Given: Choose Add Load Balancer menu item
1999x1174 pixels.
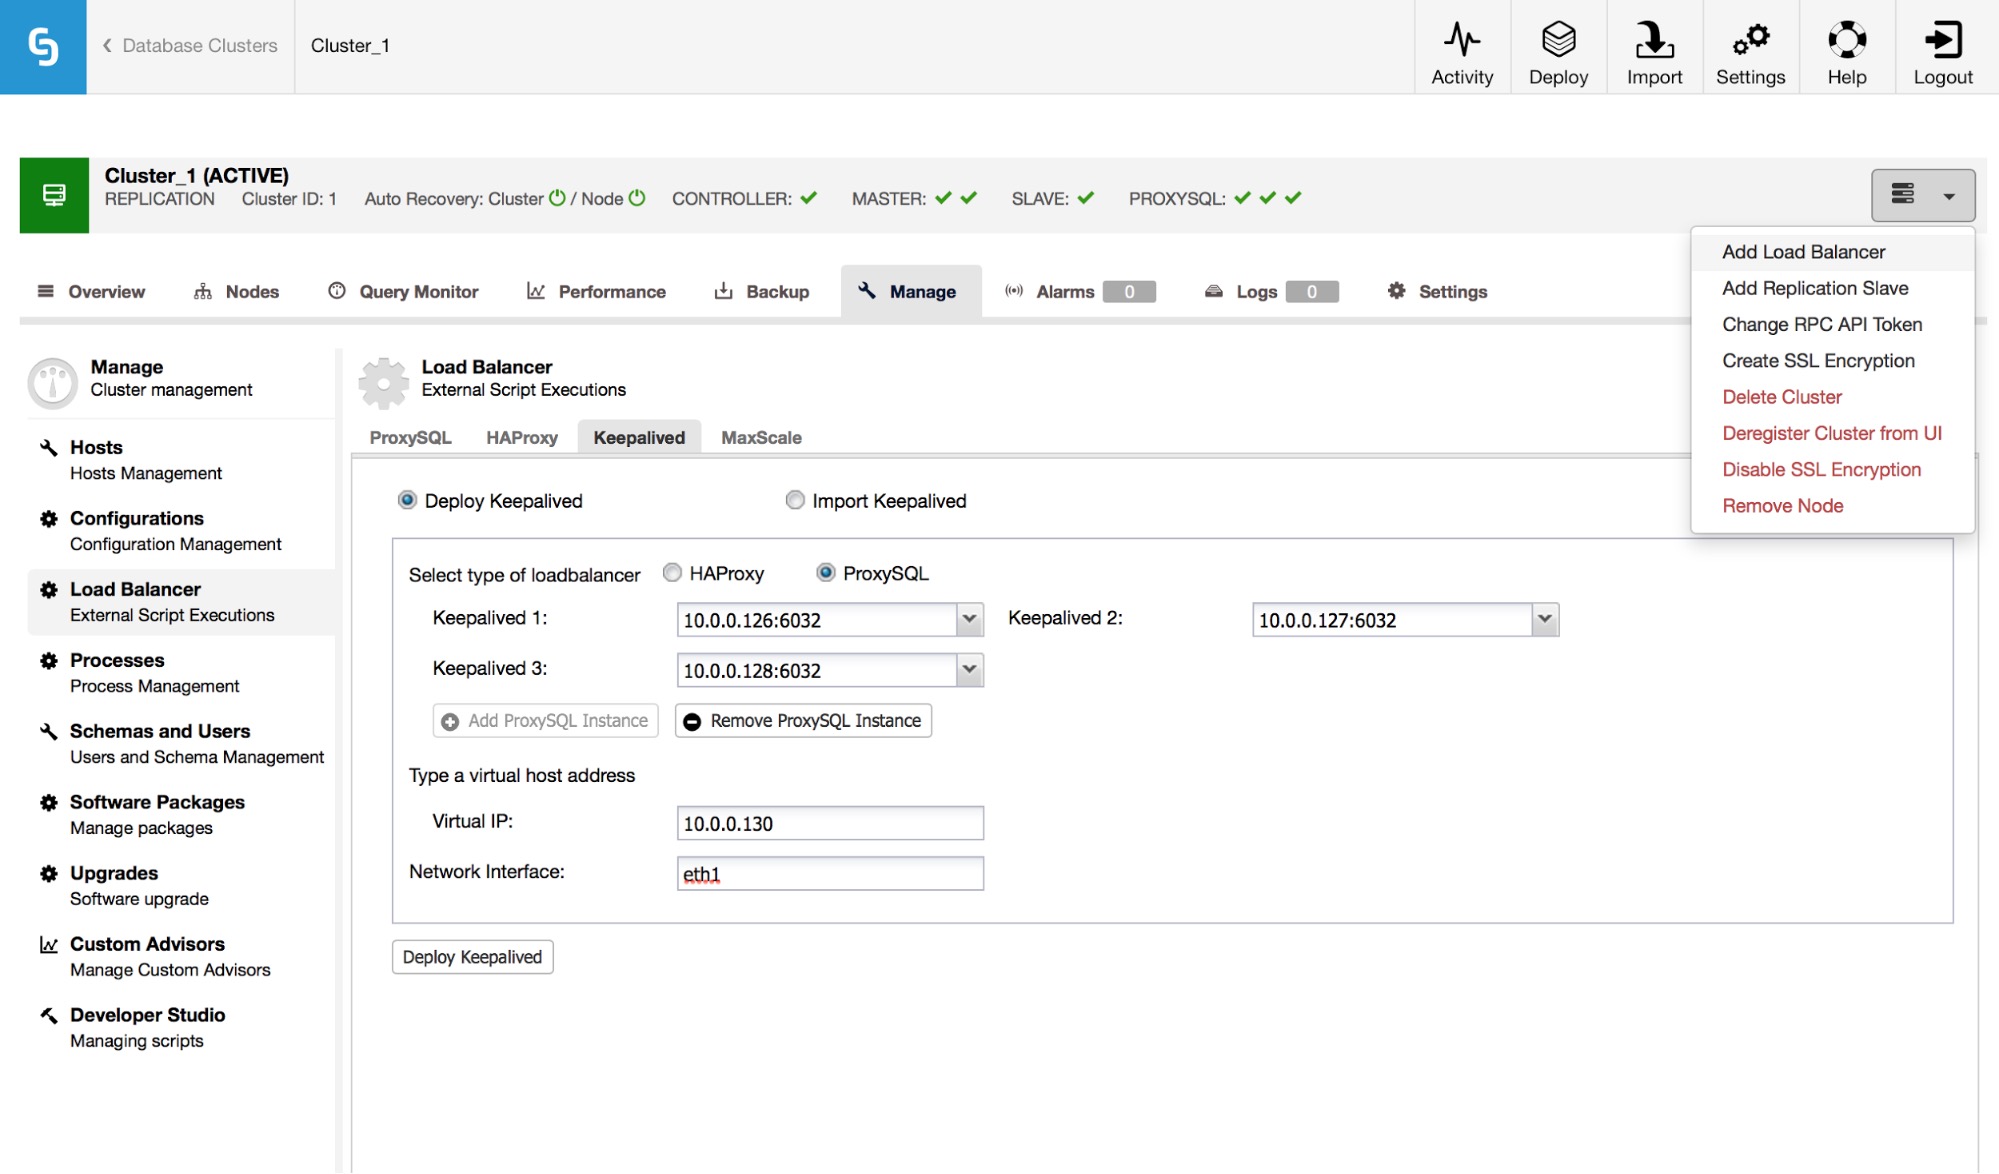Looking at the screenshot, I should coord(1832,252).
